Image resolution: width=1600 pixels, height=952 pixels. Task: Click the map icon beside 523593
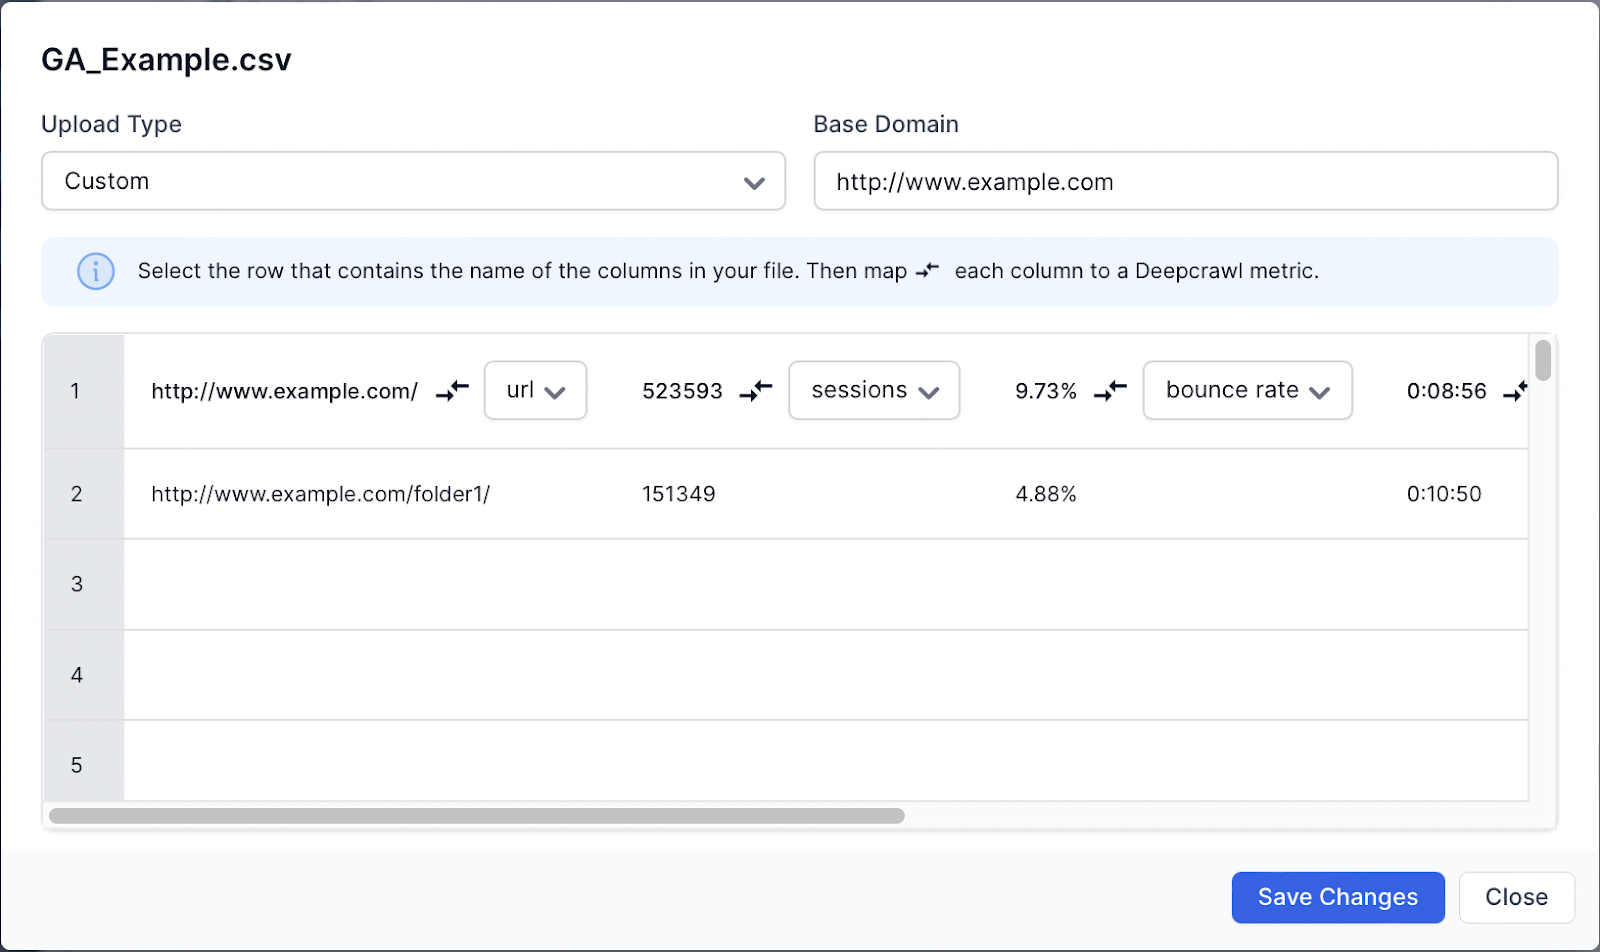(x=756, y=391)
